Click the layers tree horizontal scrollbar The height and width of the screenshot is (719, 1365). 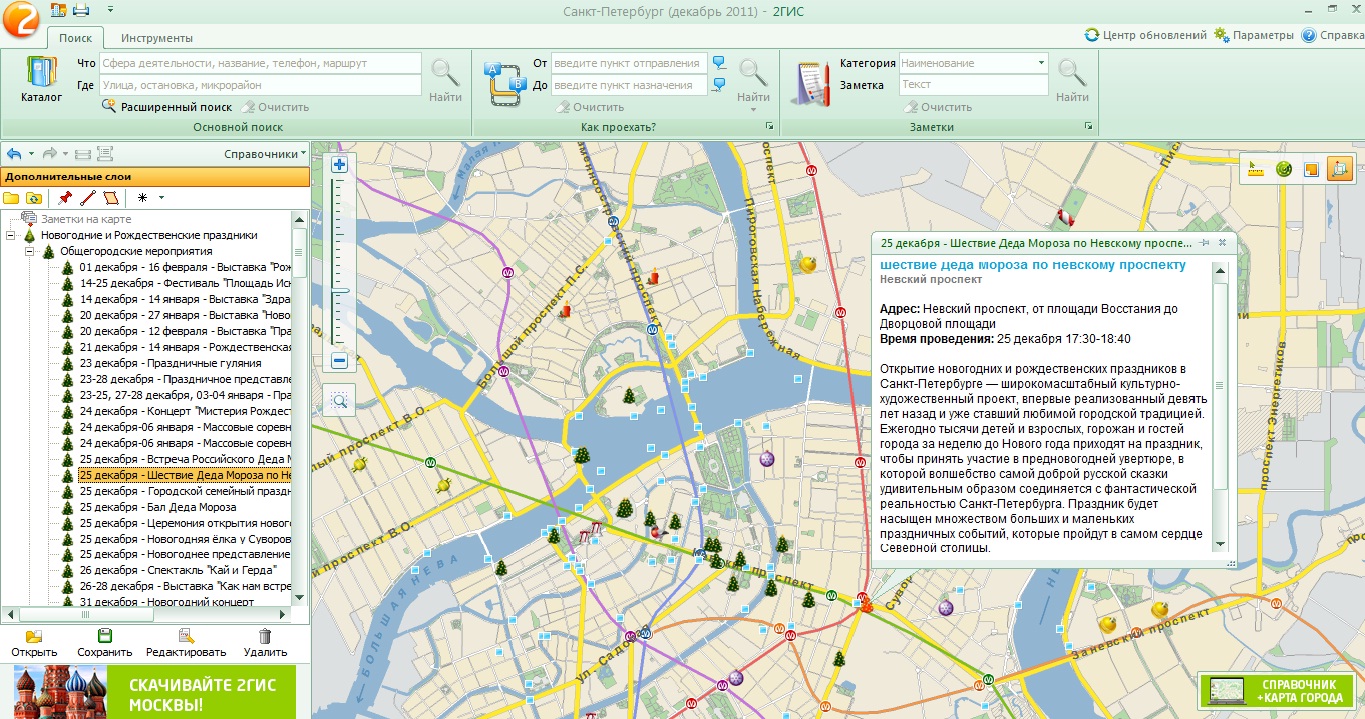pyautogui.click(x=147, y=613)
